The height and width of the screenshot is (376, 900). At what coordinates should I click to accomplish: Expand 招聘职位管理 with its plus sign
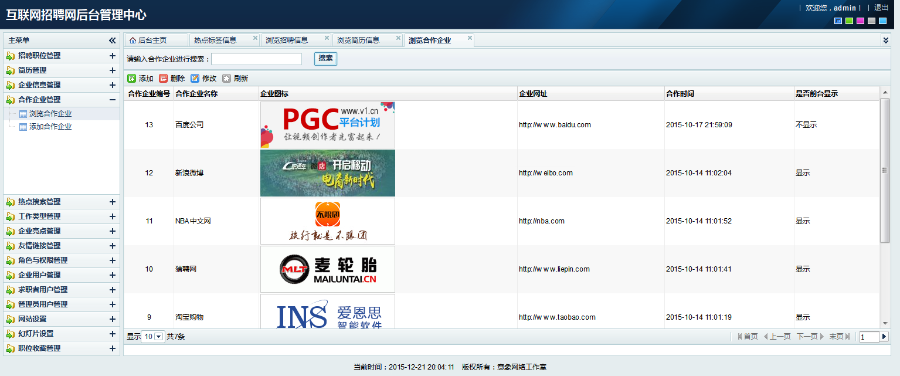112,56
